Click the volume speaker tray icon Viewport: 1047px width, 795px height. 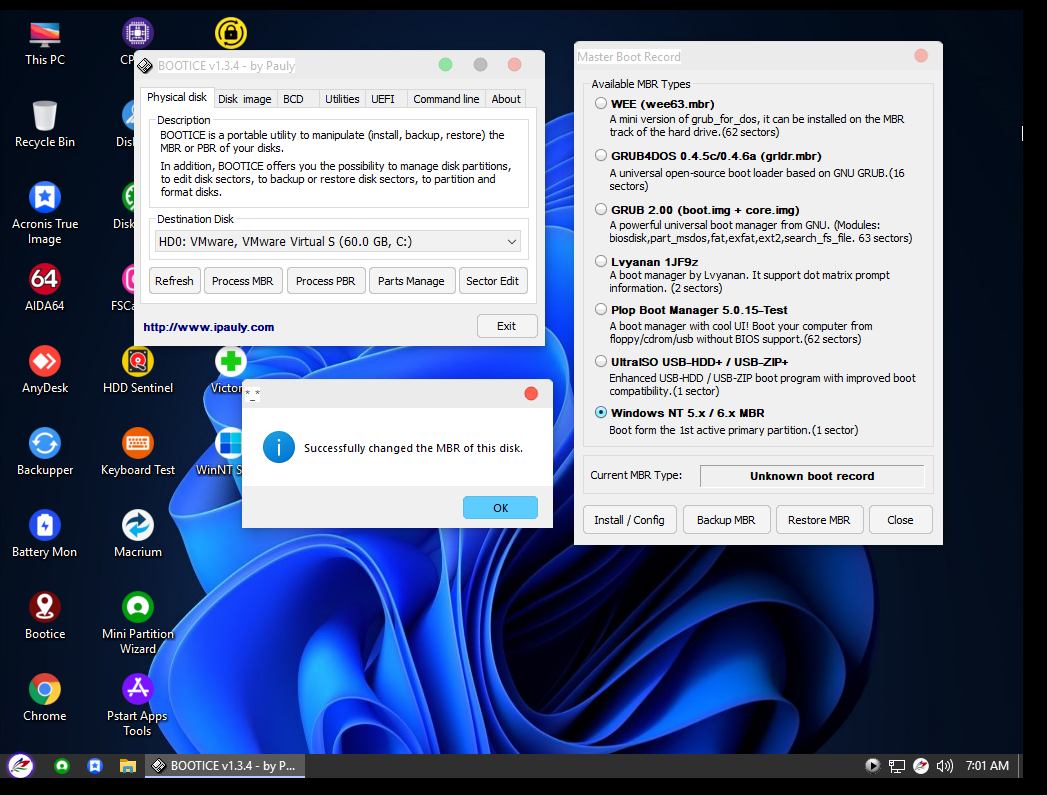click(944, 766)
